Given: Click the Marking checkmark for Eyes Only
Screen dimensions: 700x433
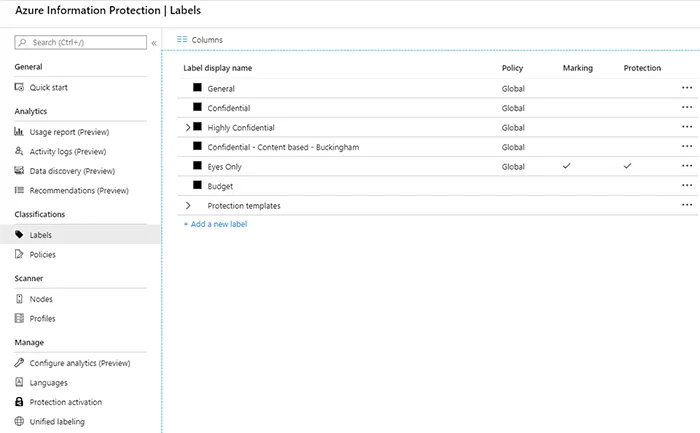Looking at the screenshot, I should 567,166.
